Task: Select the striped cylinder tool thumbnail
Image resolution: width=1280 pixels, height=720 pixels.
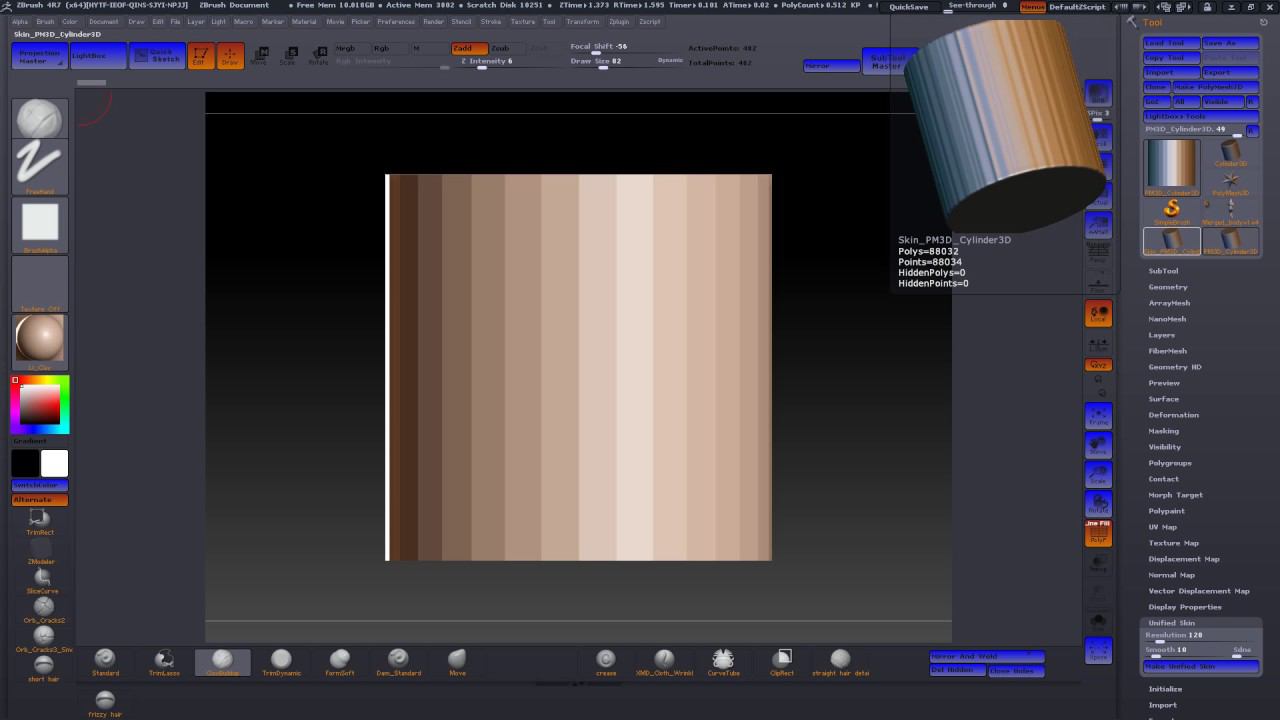Action: point(1171,164)
